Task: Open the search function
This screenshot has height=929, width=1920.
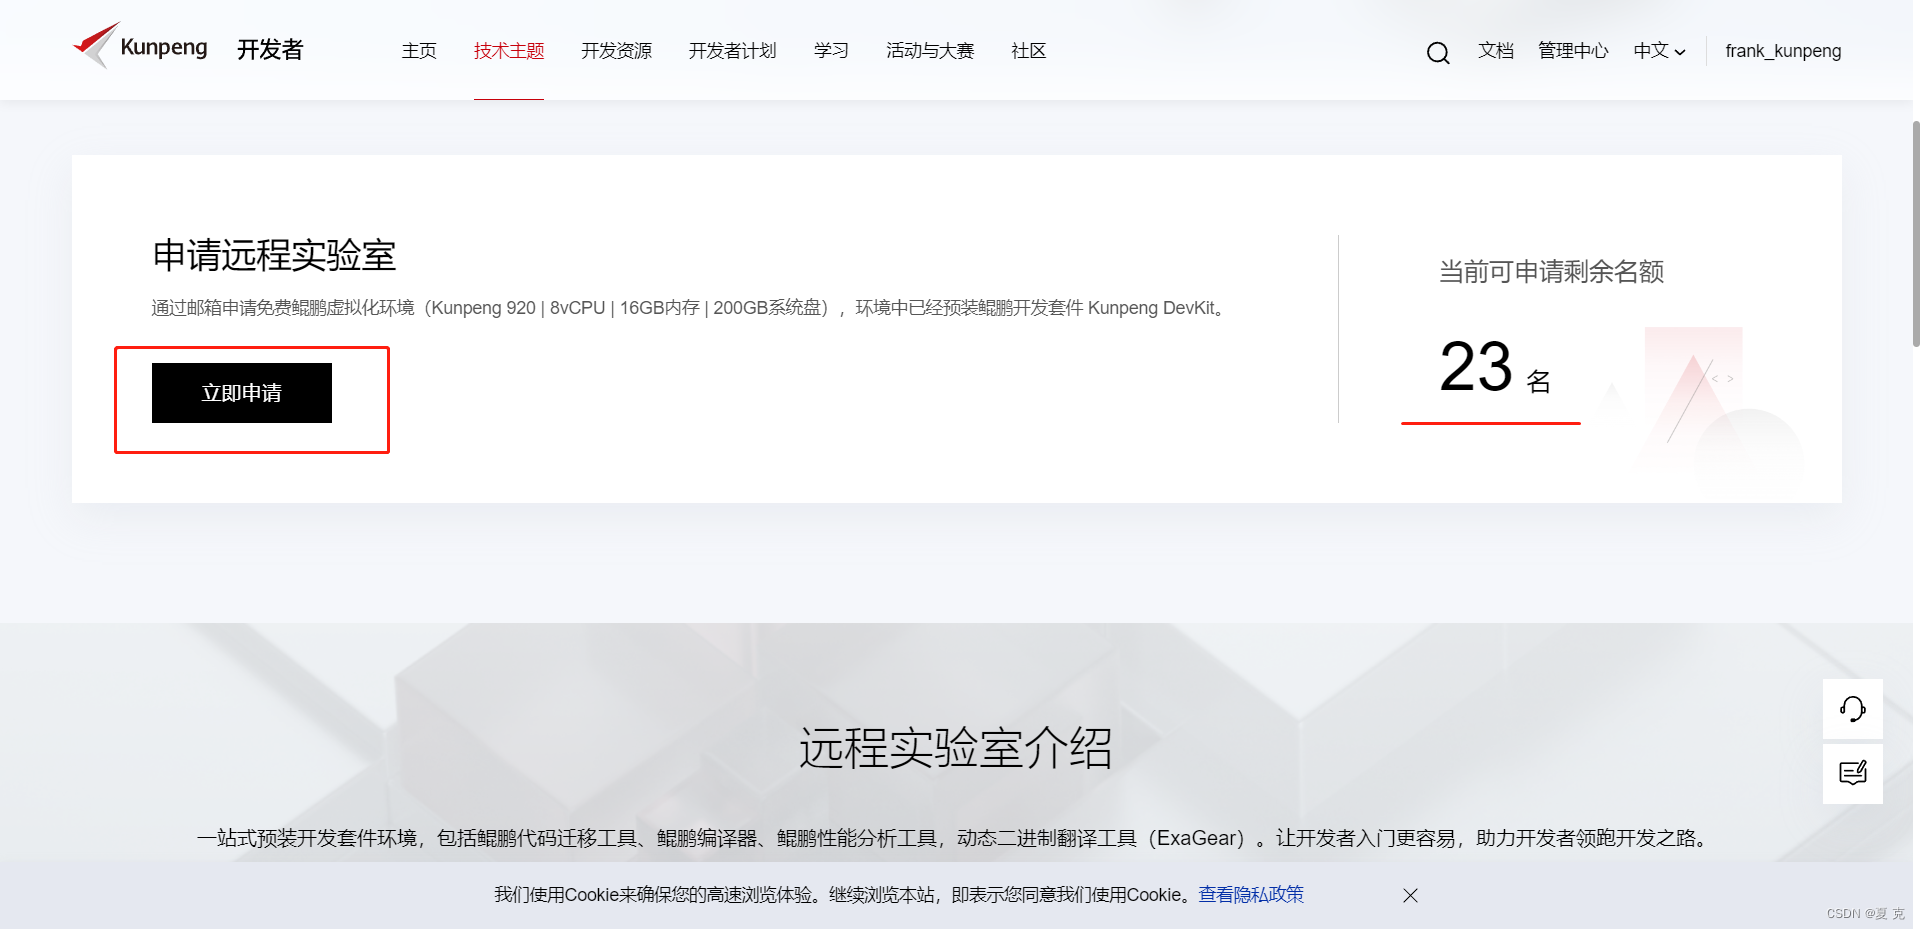Action: tap(1437, 52)
